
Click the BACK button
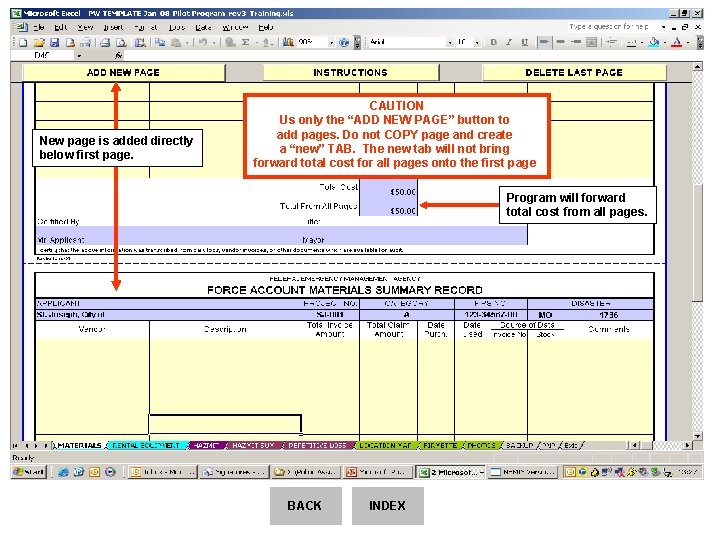(305, 506)
